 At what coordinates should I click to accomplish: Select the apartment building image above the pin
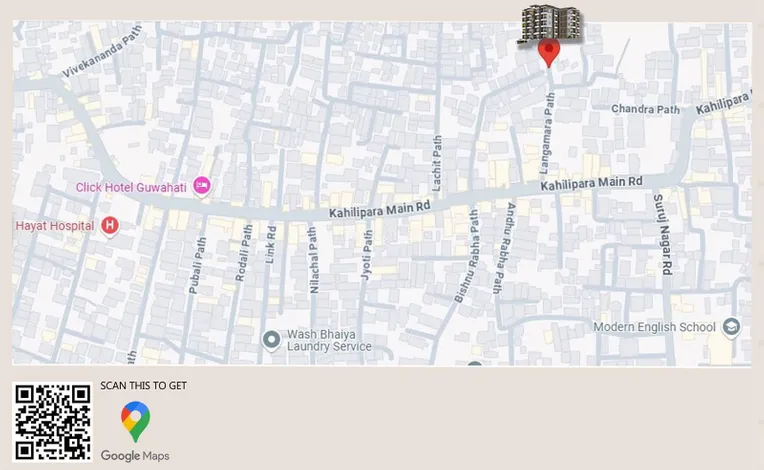coord(550,24)
